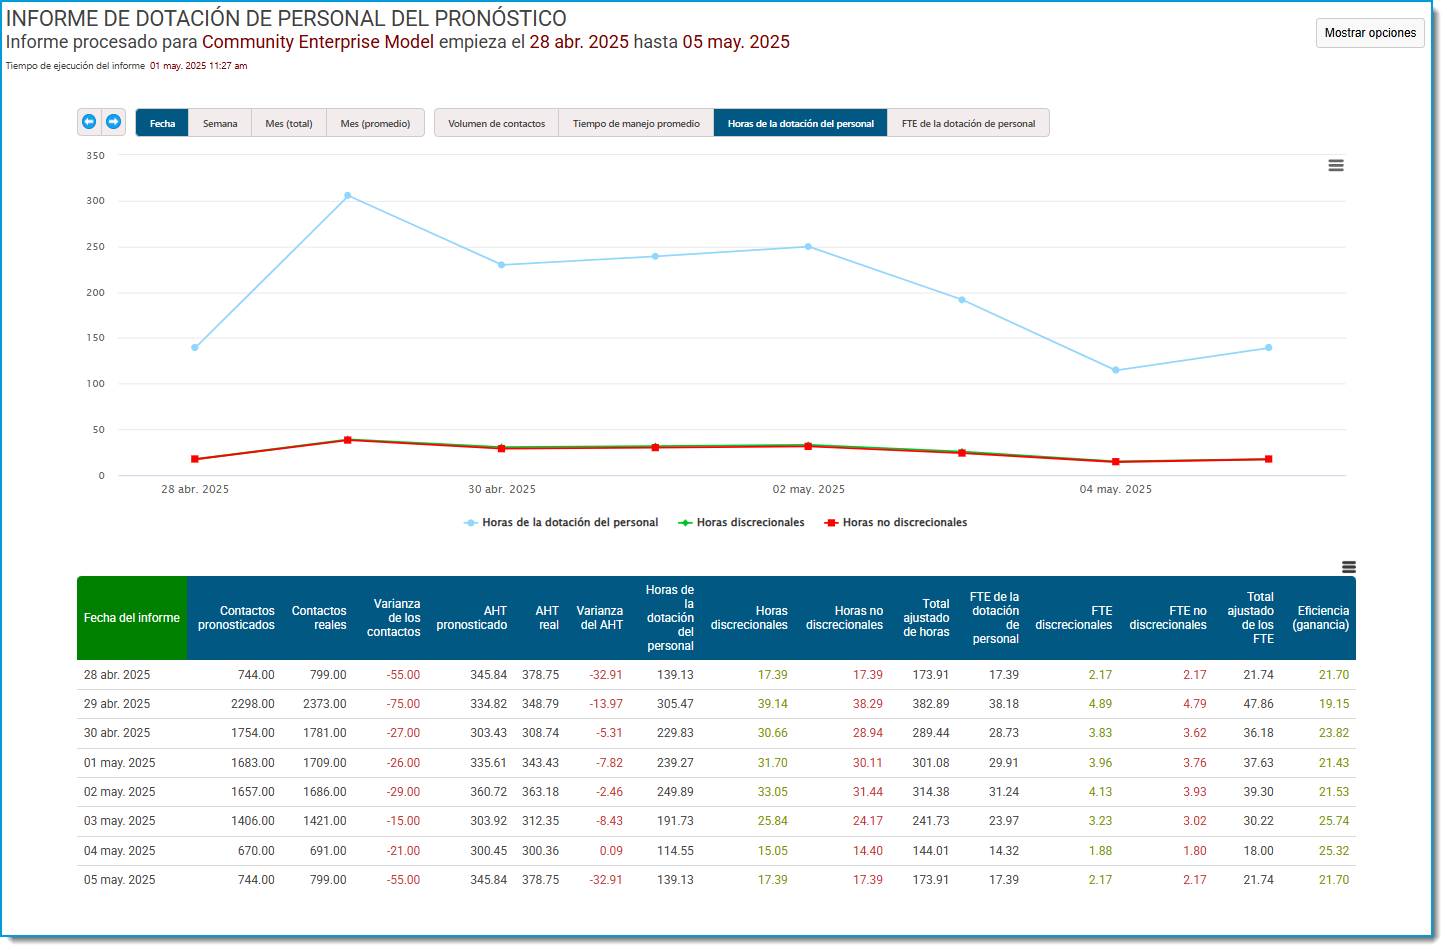The image size is (1447, 951).
Task: Switch to Mes (promedio) tab
Action: [x=375, y=123]
